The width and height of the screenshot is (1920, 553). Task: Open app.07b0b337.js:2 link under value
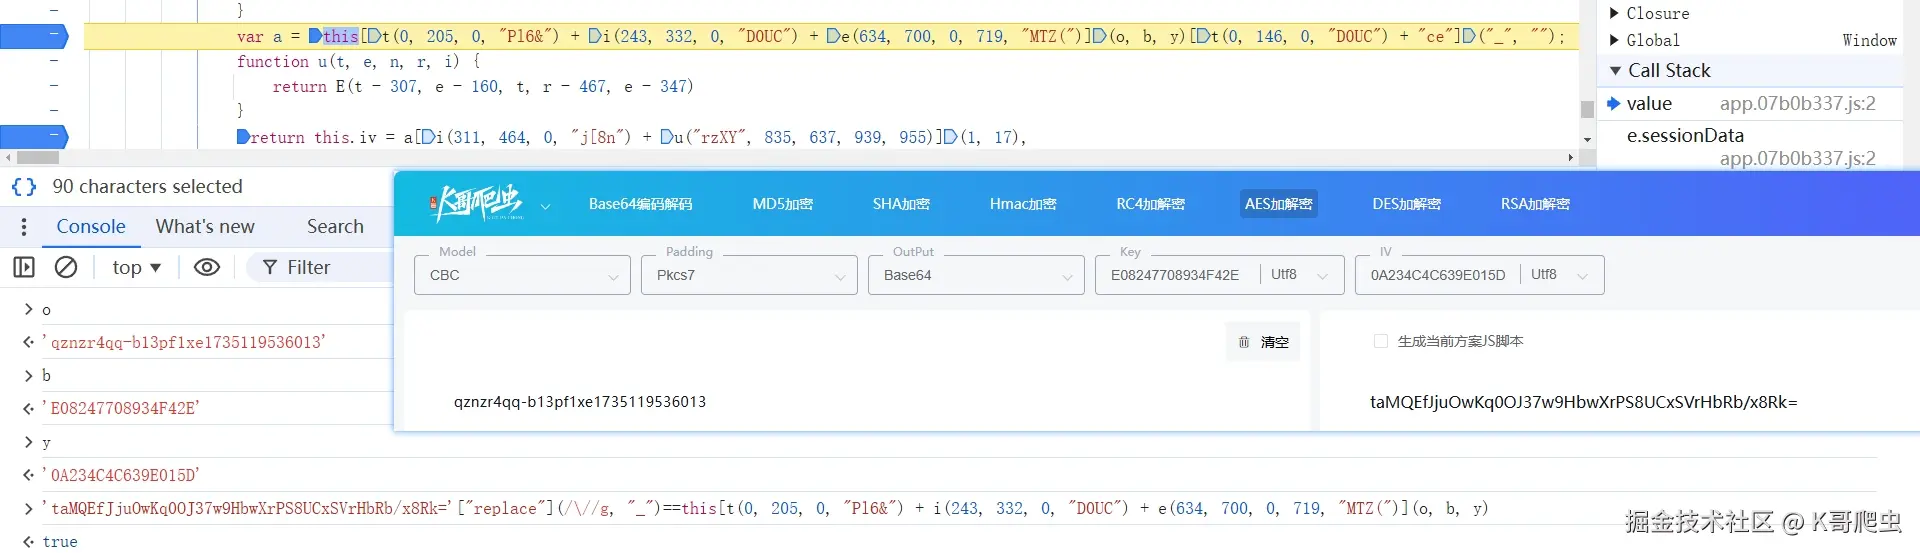(x=1797, y=104)
